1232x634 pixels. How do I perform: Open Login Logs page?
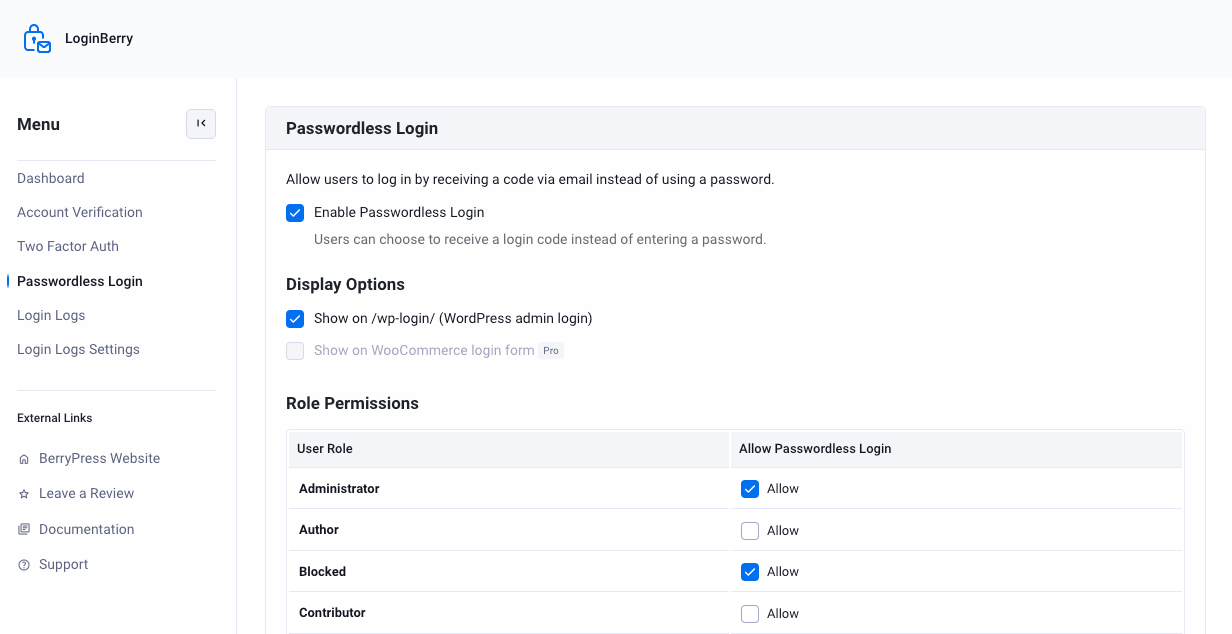tap(51, 315)
